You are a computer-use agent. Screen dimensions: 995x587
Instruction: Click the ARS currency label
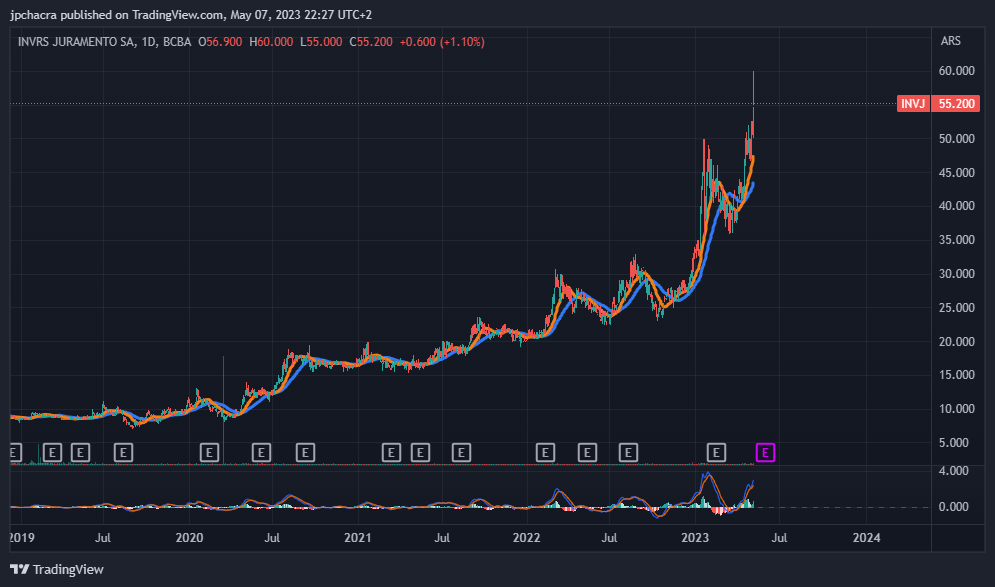(951, 41)
